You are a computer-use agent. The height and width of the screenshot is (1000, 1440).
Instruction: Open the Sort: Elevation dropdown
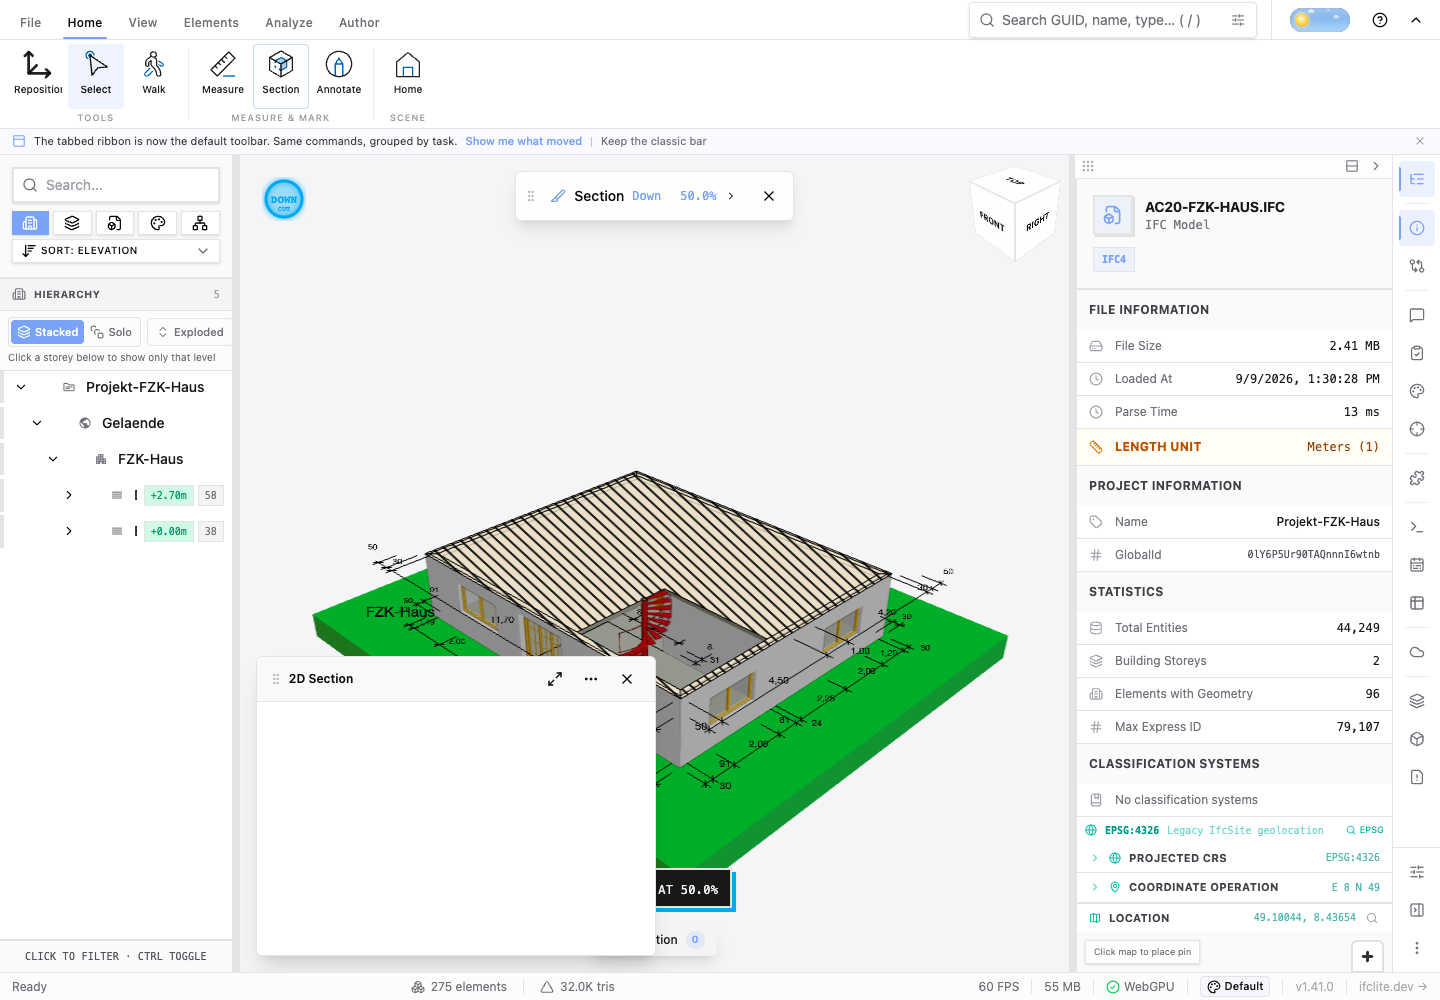[116, 251]
